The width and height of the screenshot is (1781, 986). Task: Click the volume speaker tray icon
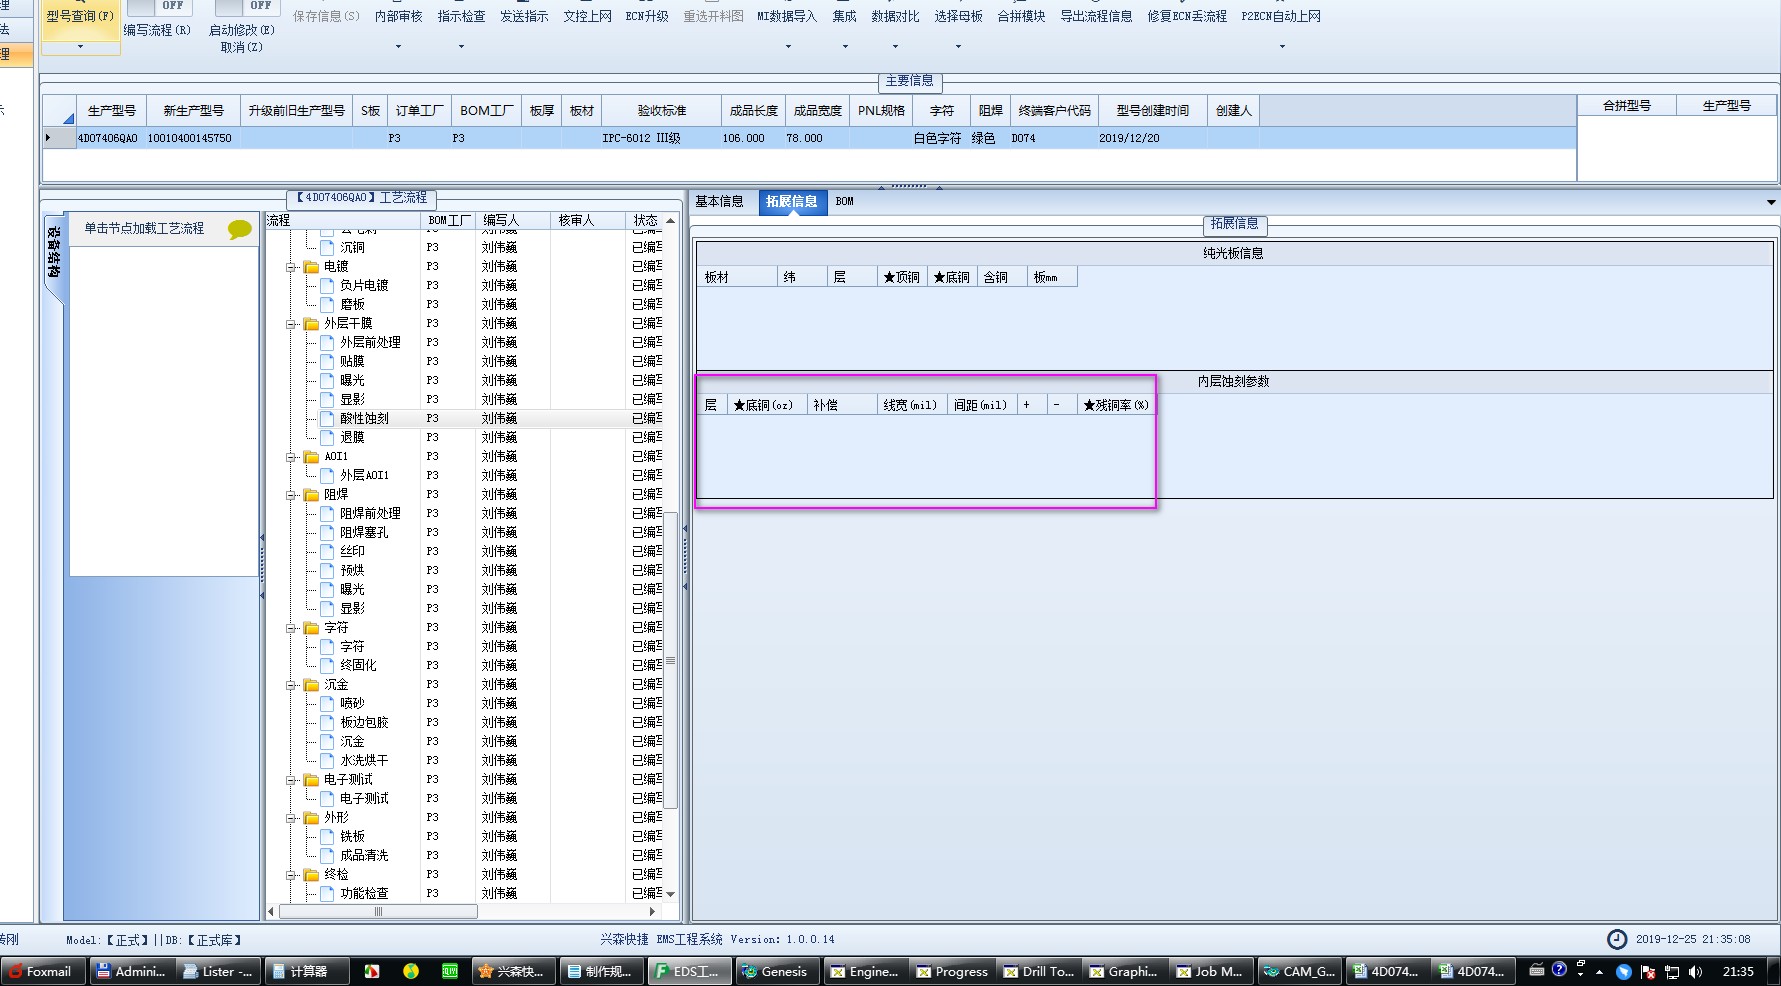[x=1695, y=971]
